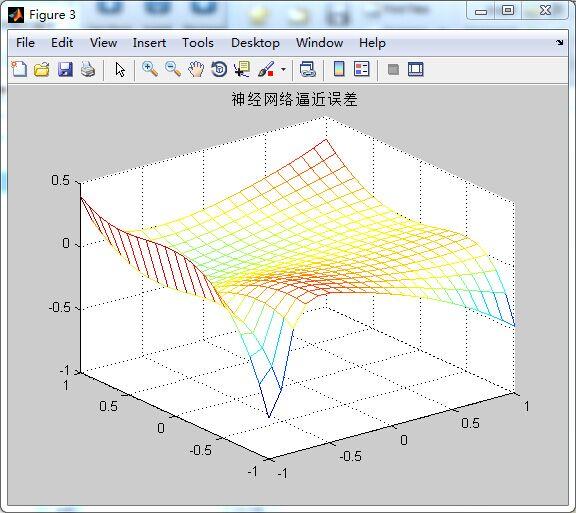Minimize the Figure 3 window
The image size is (576, 513).
pyautogui.click(x=481, y=11)
